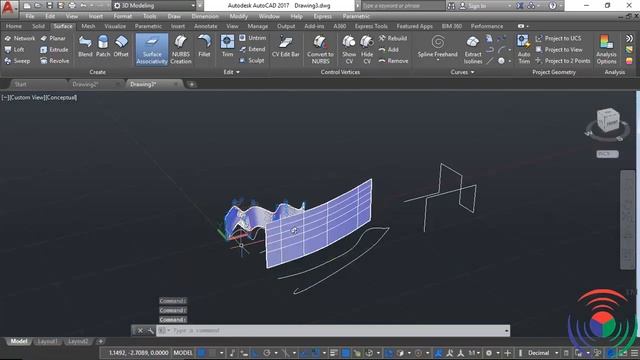
Task: Open the Decimal units dropdown
Action: (542, 353)
